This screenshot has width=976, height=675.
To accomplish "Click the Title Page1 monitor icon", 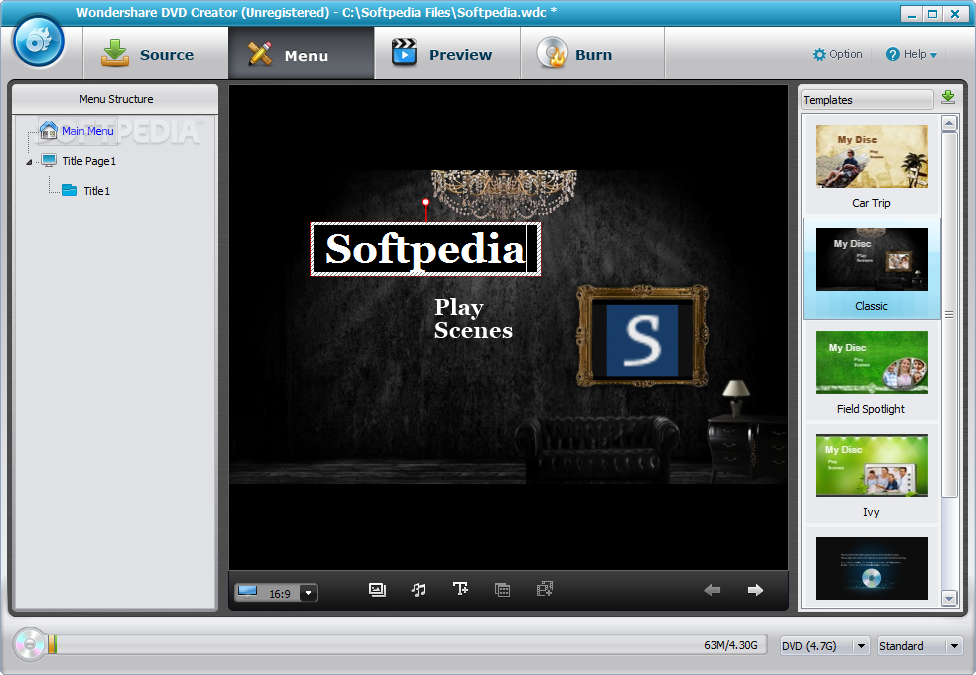I will tap(49, 160).
